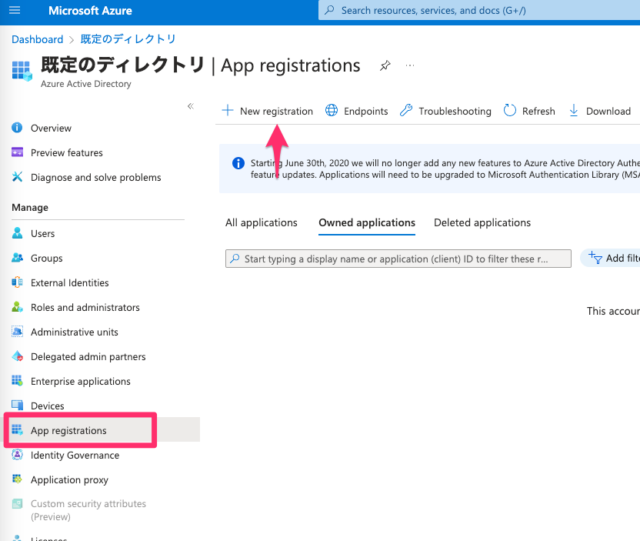Collapse the left navigation menu
The height and width of the screenshot is (541, 640).
191,107
